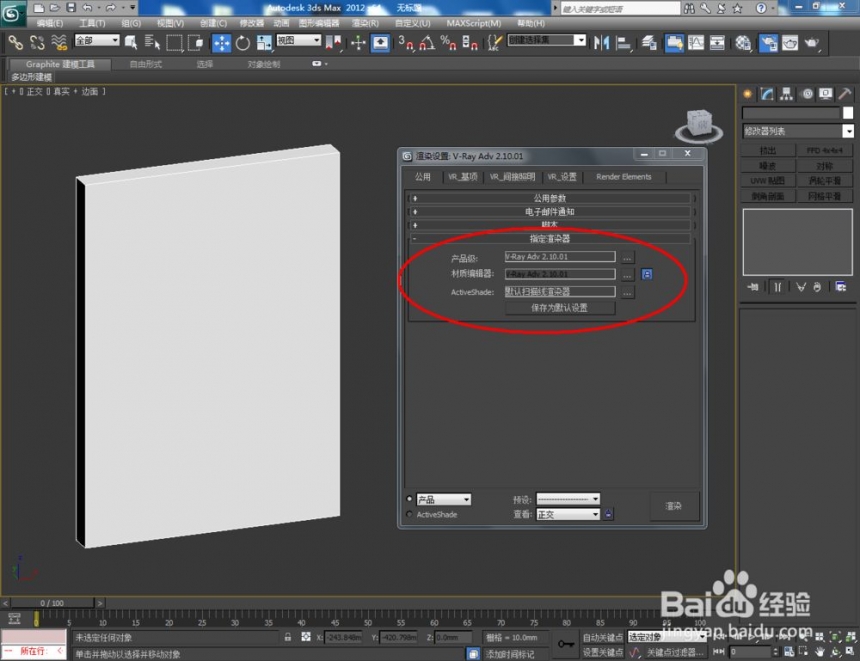
Task: Open Select by Name list icon
Action: tap(152, 42)
